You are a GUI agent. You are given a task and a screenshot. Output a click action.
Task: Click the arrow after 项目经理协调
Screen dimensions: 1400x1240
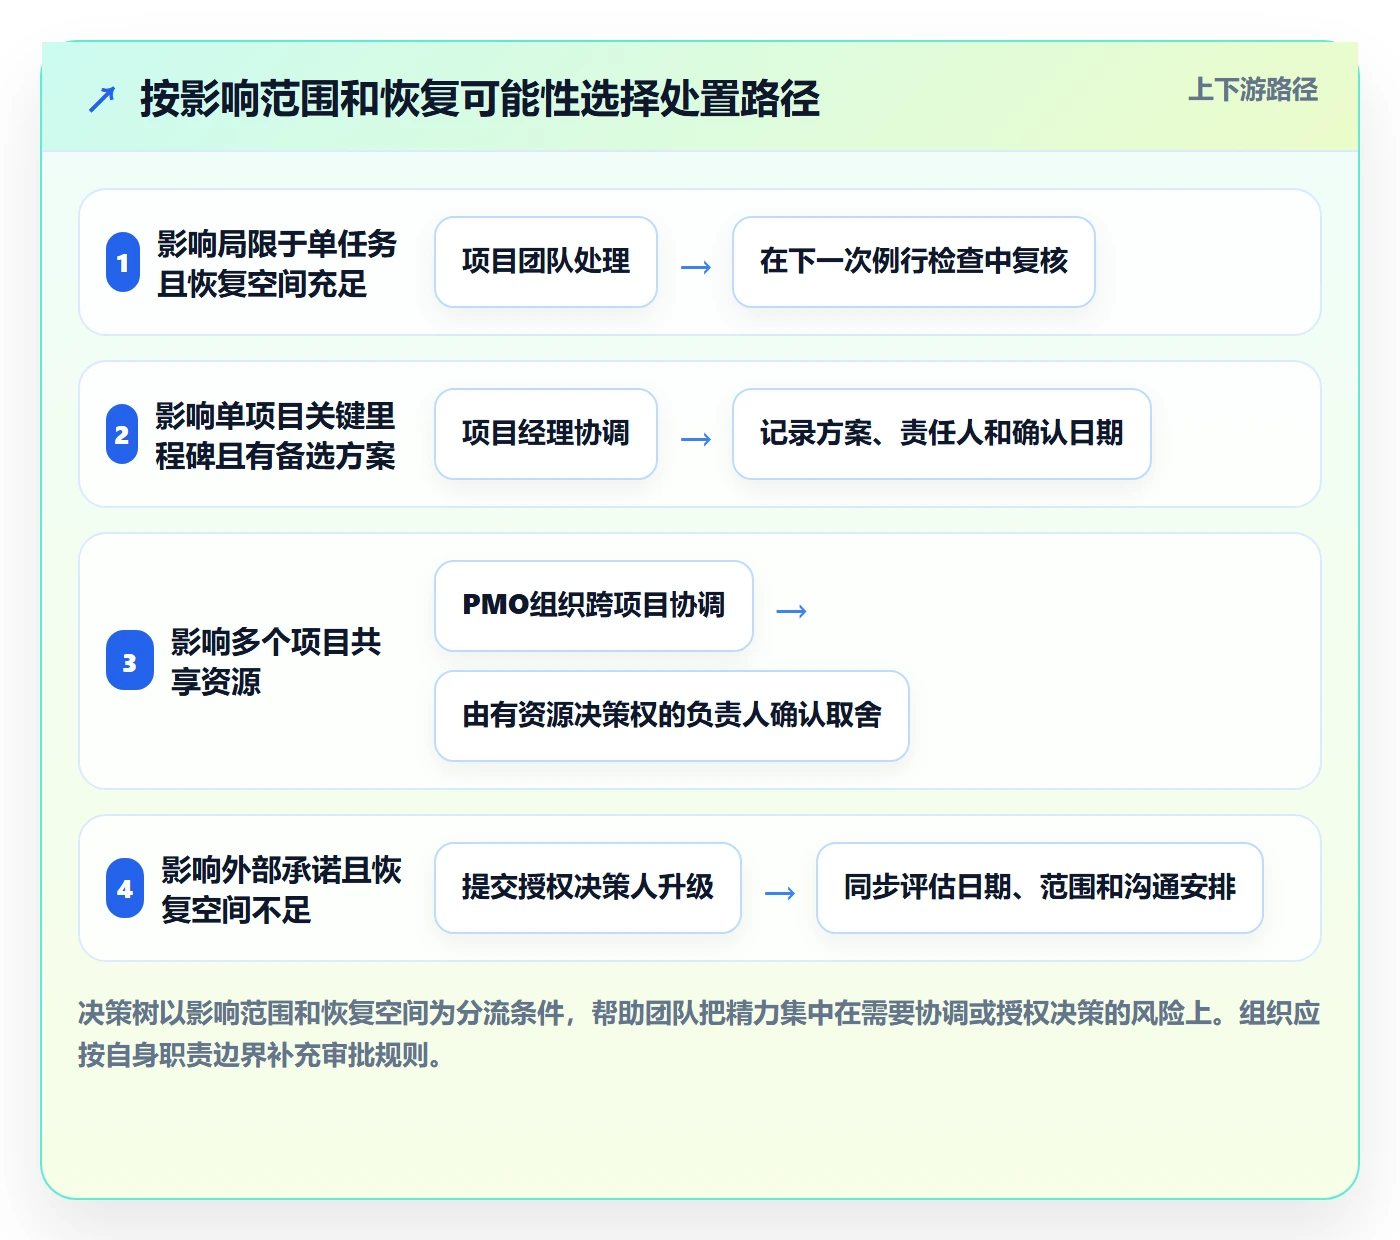[x=696, y=438]
